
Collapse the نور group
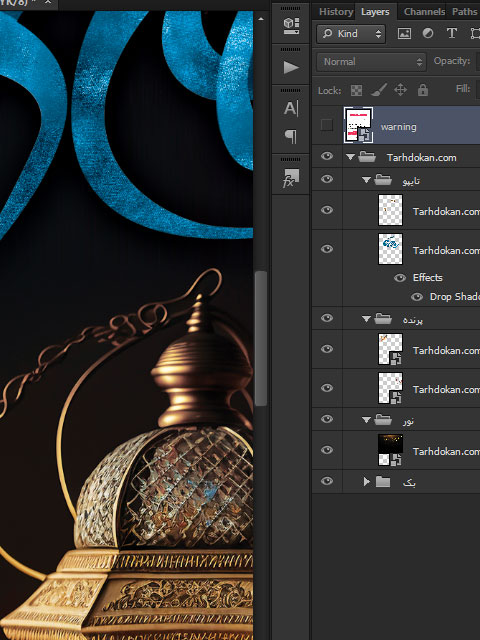coord(366,420)
